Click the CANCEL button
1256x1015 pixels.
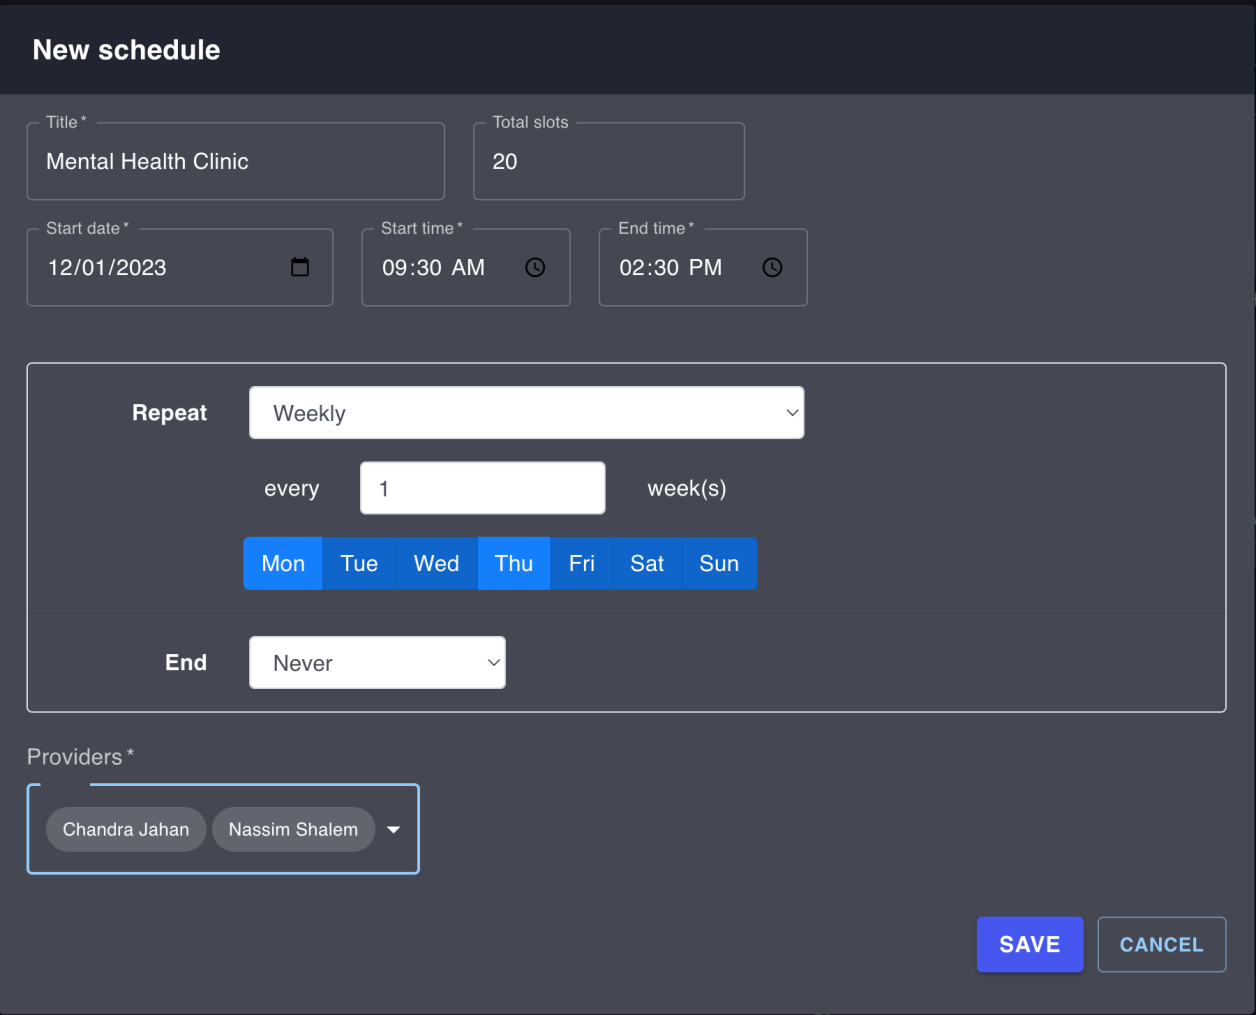(1161, 944)
